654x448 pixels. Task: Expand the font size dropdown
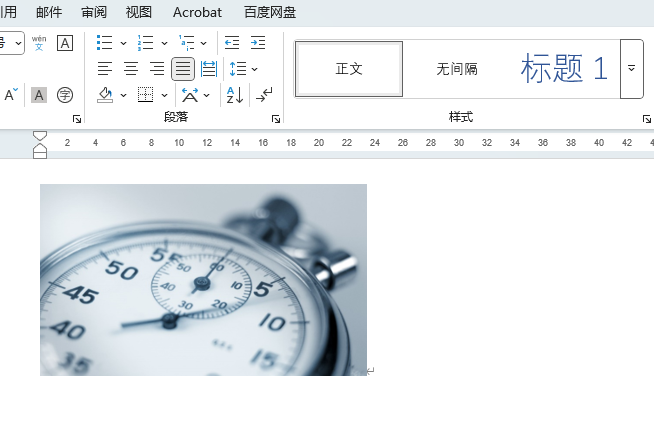tap(18, 43)
